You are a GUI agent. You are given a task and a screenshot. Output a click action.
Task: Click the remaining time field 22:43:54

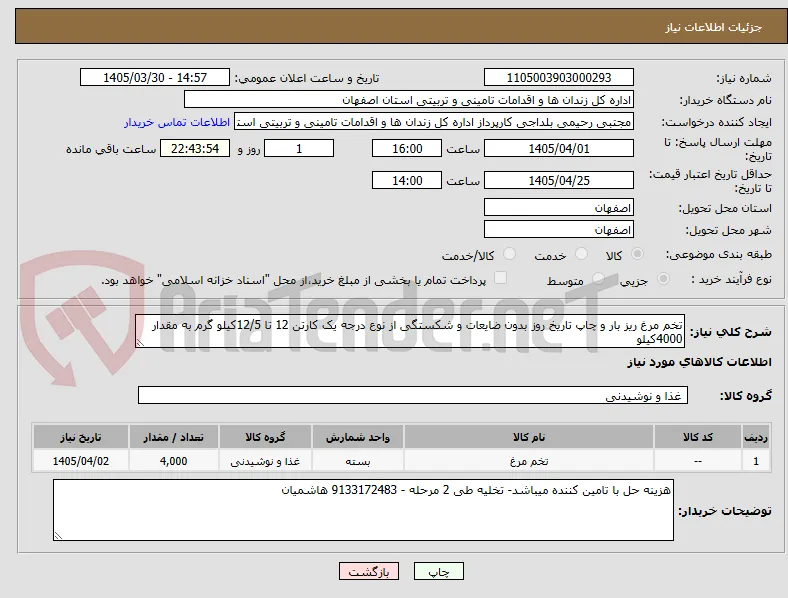tap(195, 148)
